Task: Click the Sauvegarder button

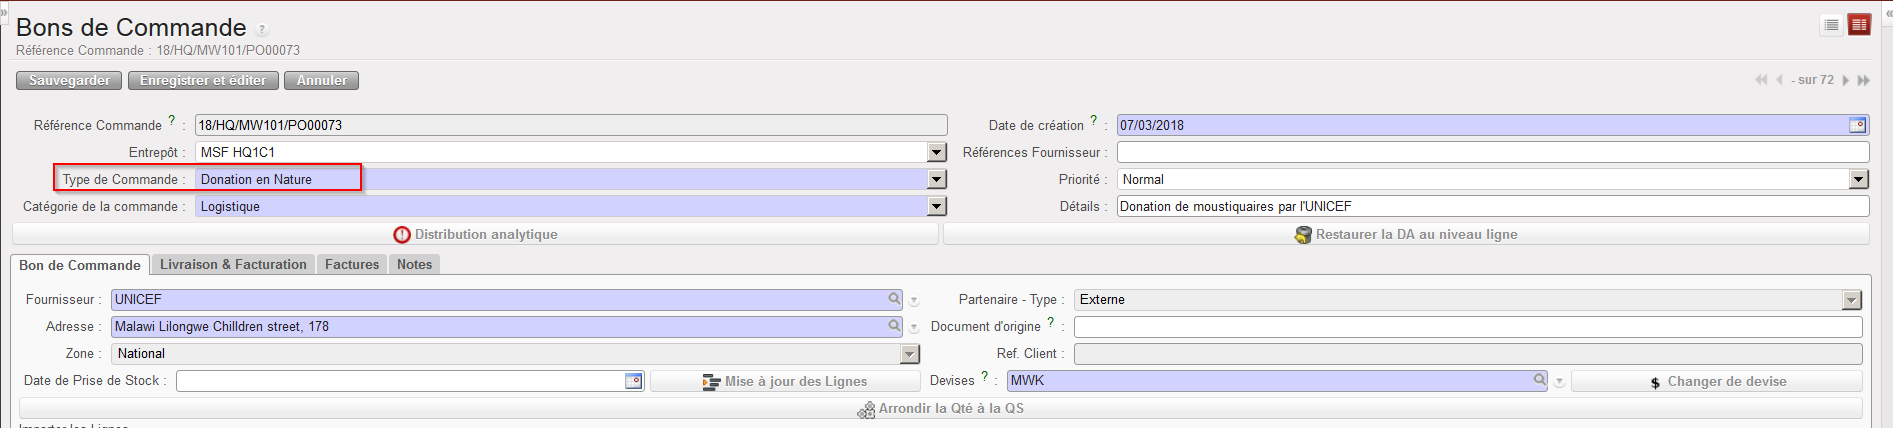Action: (x=69, y=80)
